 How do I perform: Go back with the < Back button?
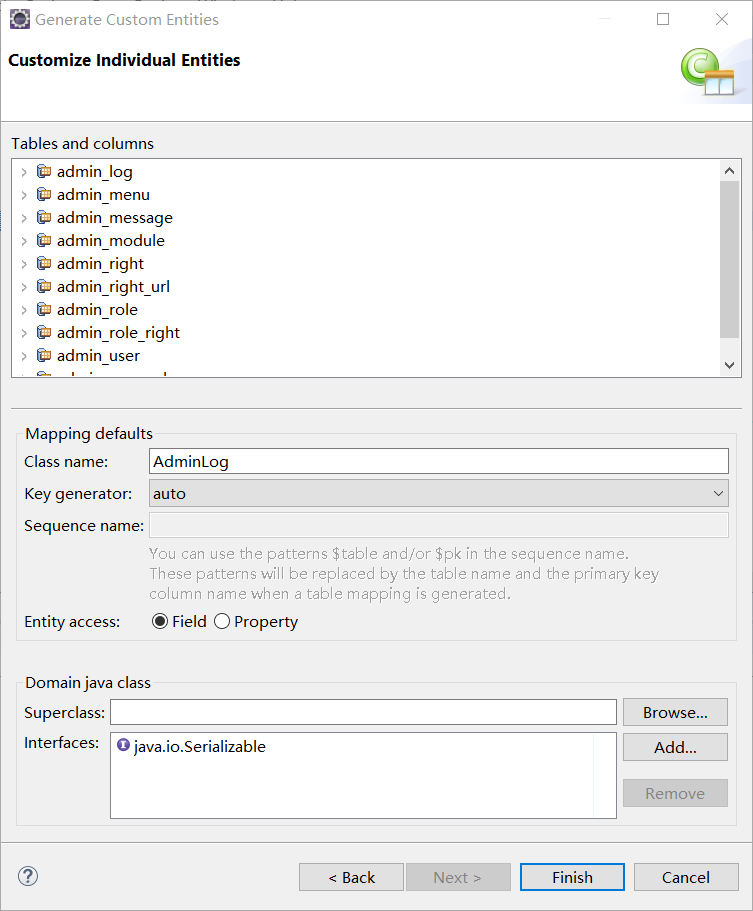coord(351,877)
